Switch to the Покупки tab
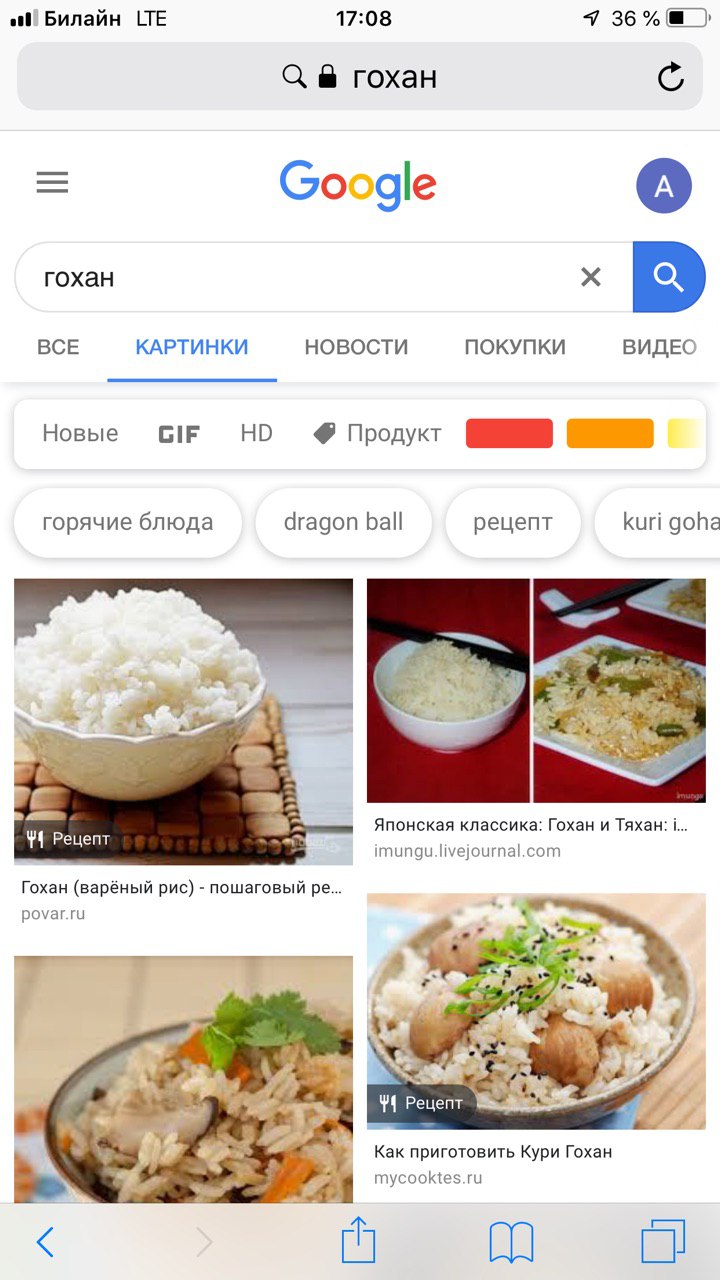 click(x=515, y=347)
